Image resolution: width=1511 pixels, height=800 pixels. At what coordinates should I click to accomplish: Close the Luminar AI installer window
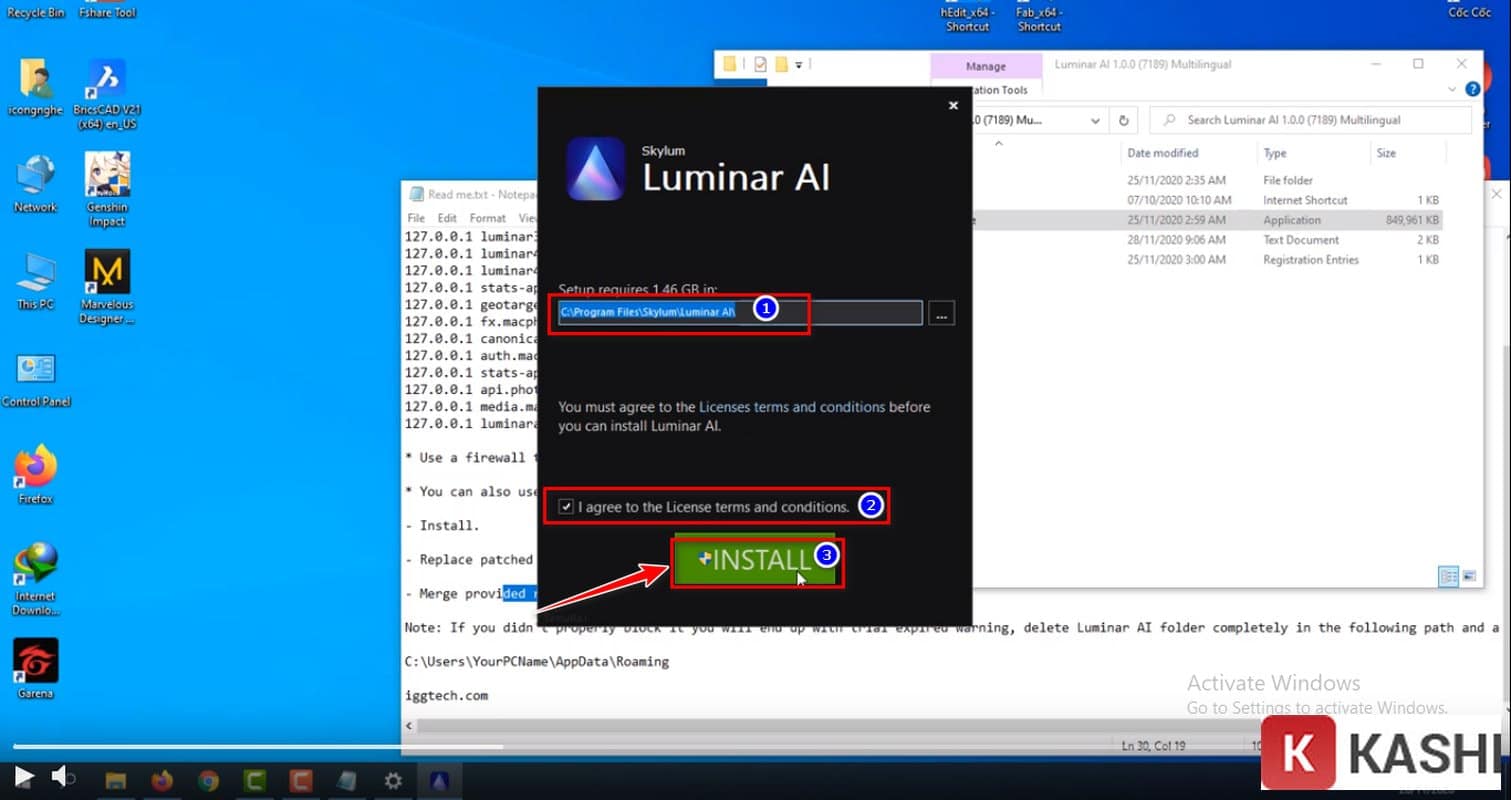tap(953, 105)
